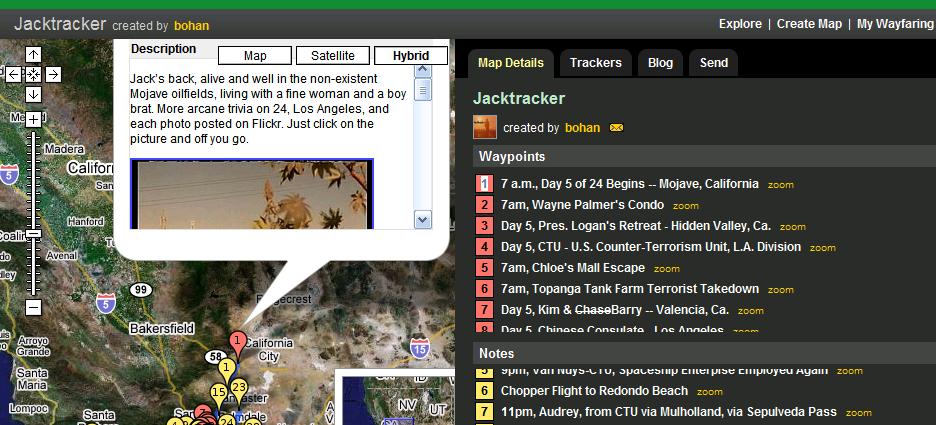Zoom to Topanga Tank Farm Terrorist Takedown
The image size is (936, 425).
coord(781,290)
